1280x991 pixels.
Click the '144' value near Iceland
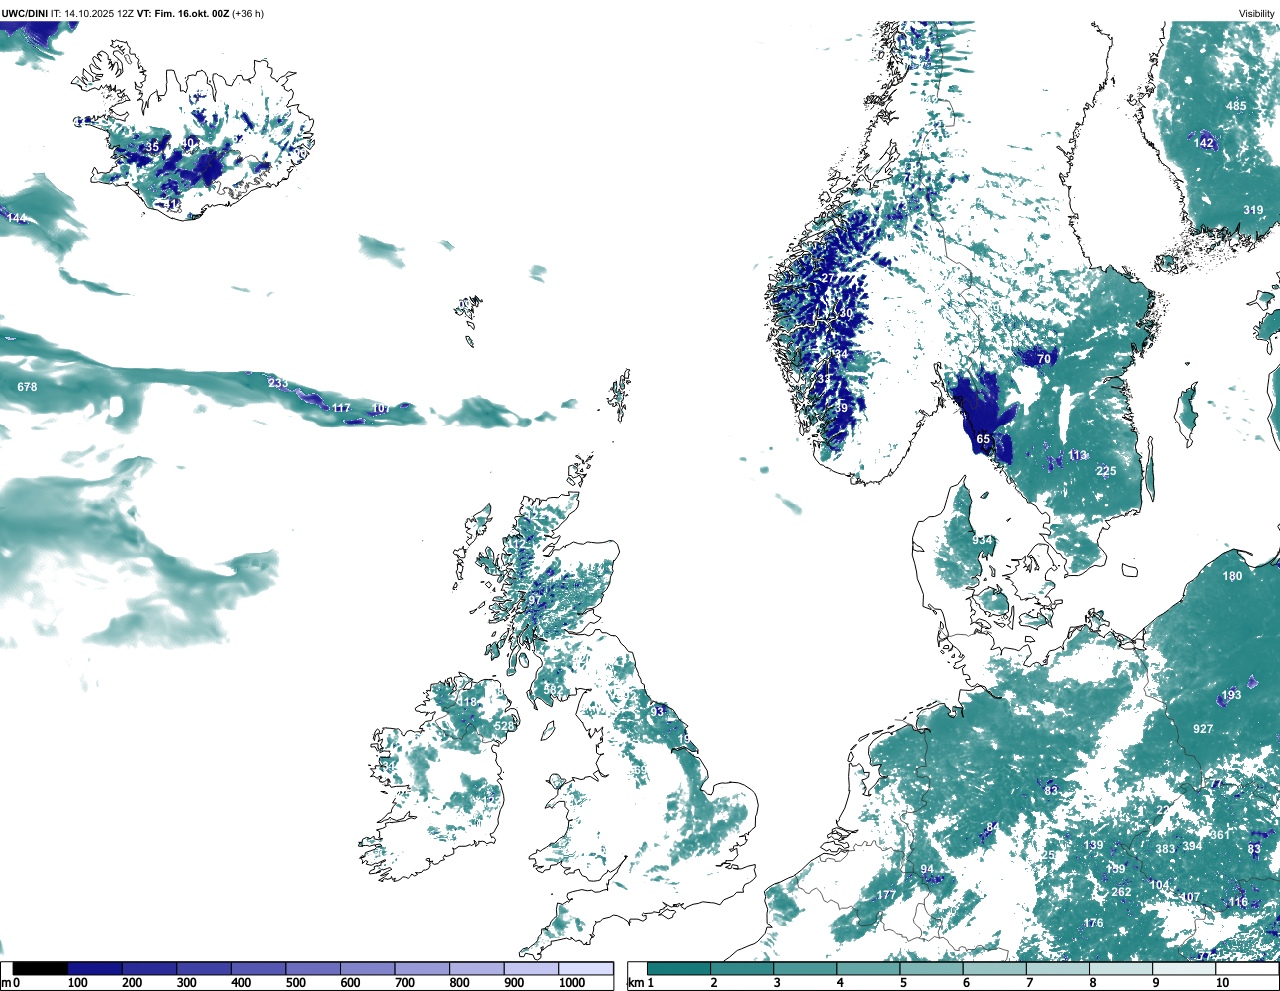pos(17,218)
